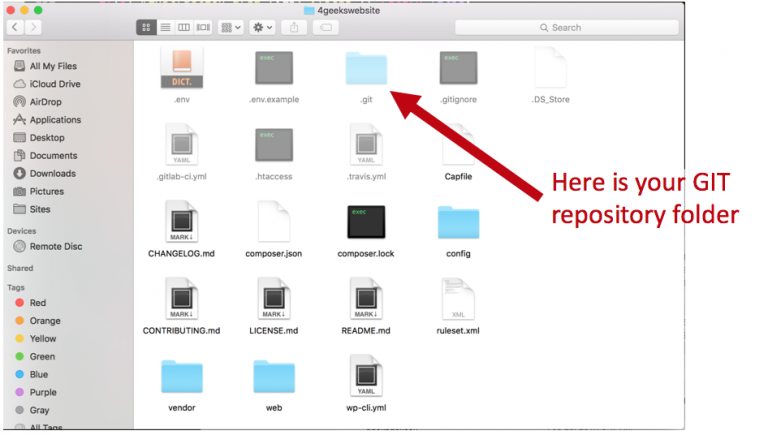The height and width of the screenshot is (435, 768).
Task: Select the web folder icon
Action: (x=274, y=376)
